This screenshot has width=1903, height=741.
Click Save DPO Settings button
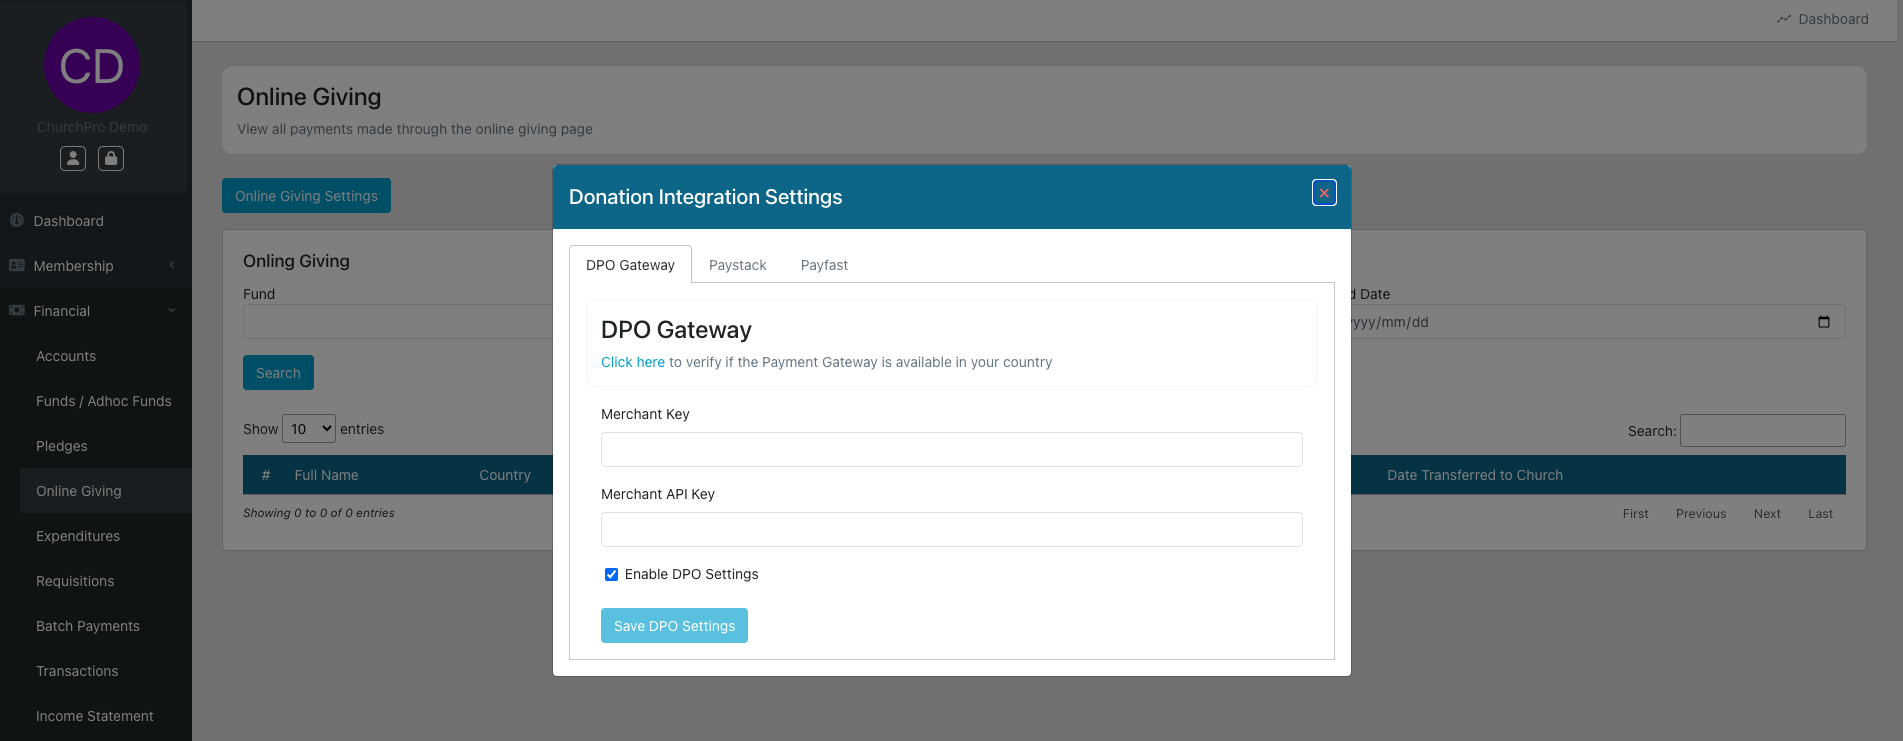click(674, 626)
